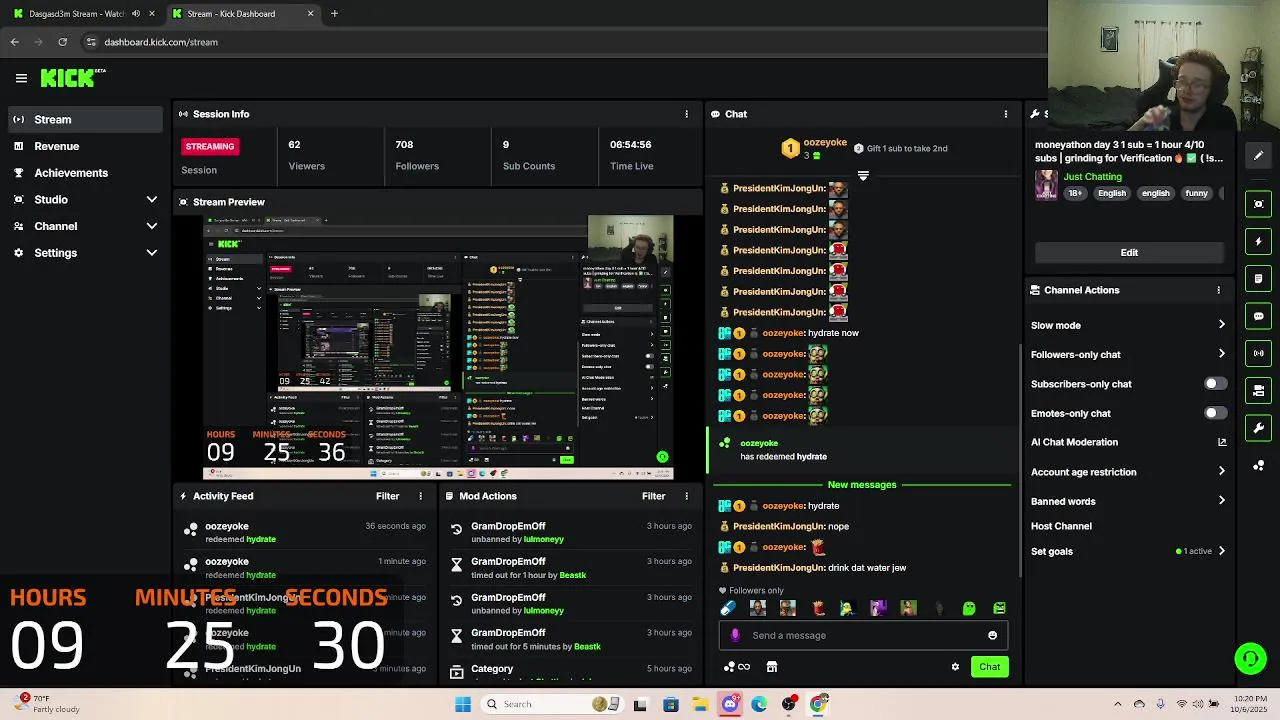The height and width of the screenshot is (720, 1280).
Task: Open chat settings gear icon
Action: point(955,667)
